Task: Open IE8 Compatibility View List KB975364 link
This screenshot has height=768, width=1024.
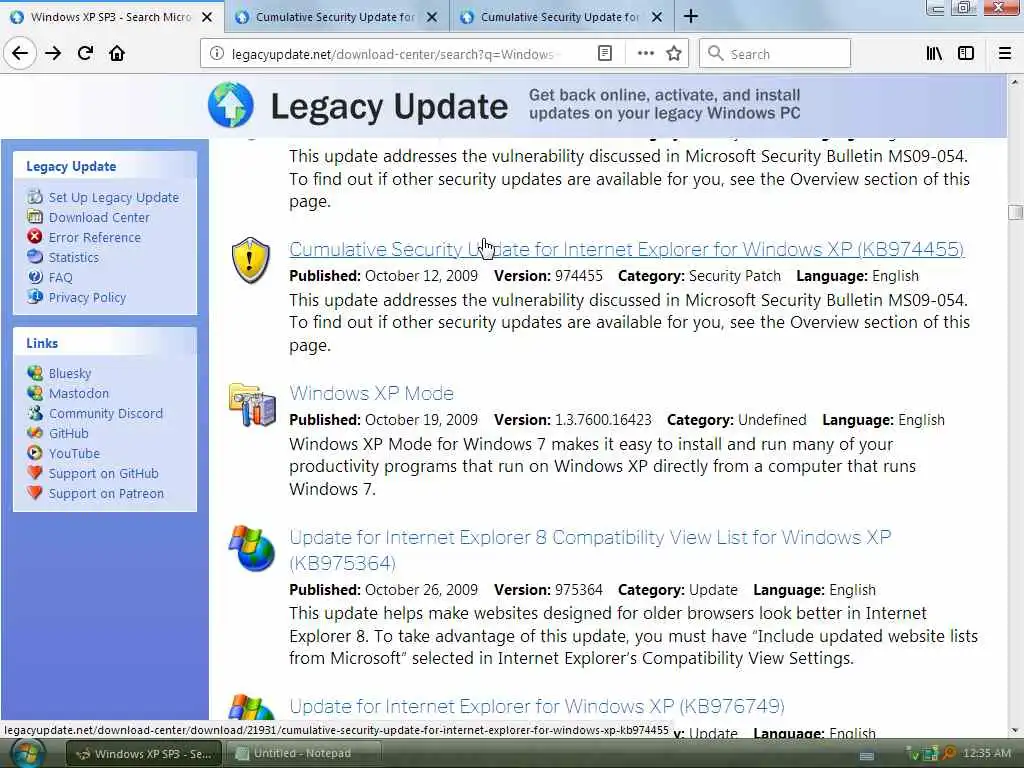Action: [x=590, y=550]
